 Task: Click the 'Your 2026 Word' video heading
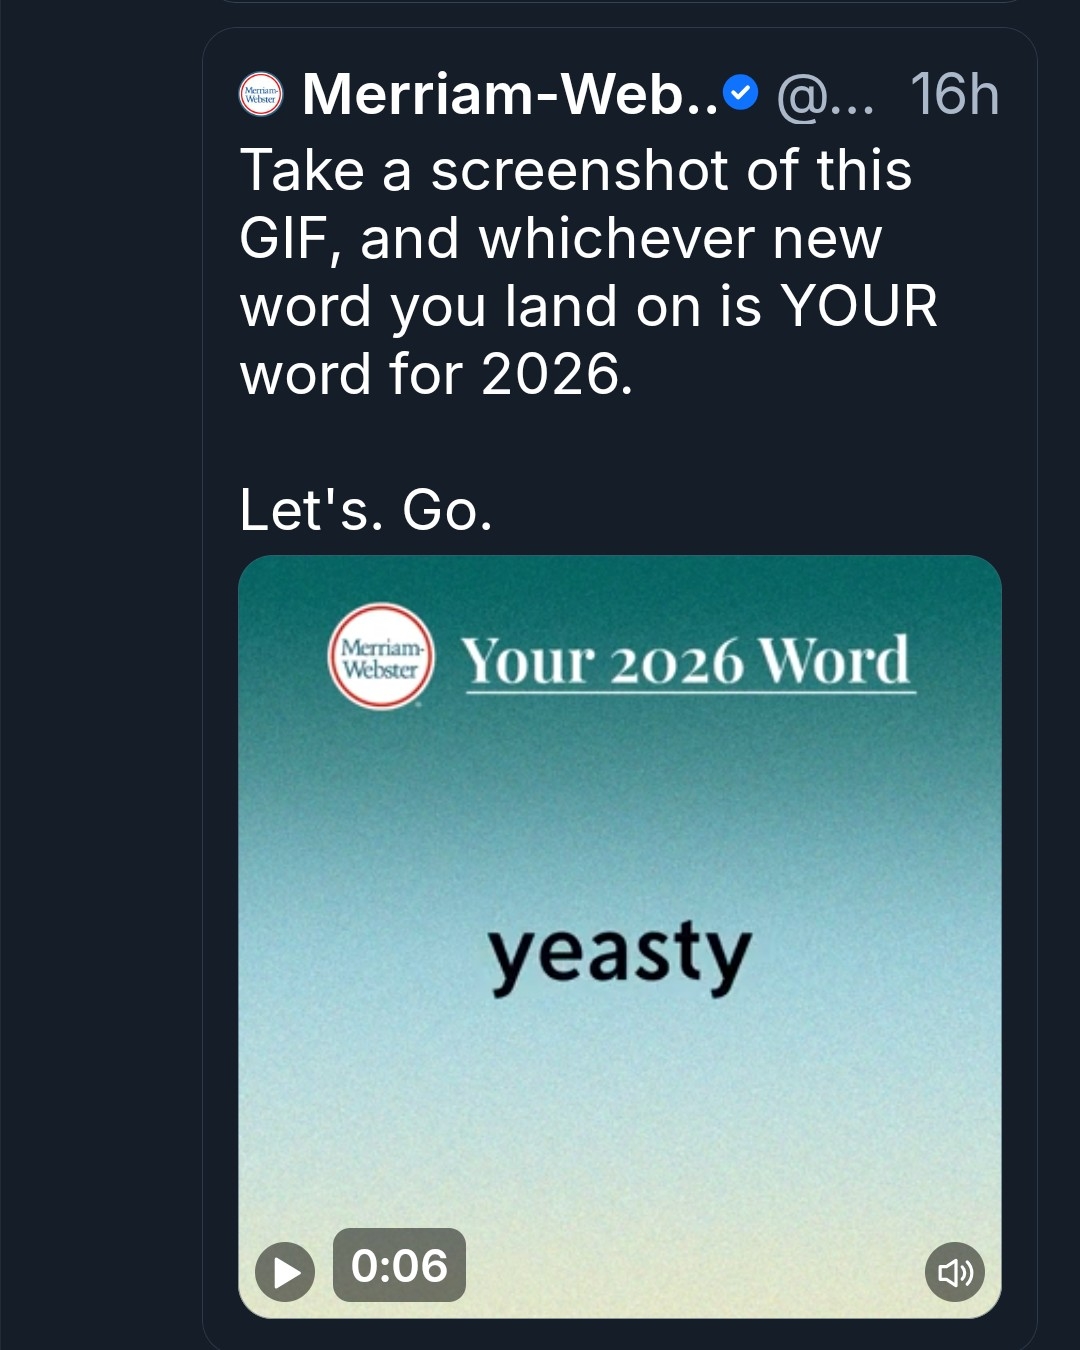[x=687, y=661]
